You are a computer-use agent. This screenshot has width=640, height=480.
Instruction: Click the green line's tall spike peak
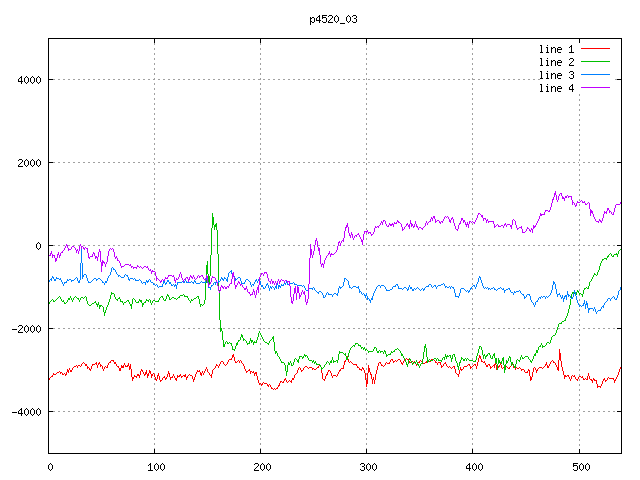pos(212,214)
